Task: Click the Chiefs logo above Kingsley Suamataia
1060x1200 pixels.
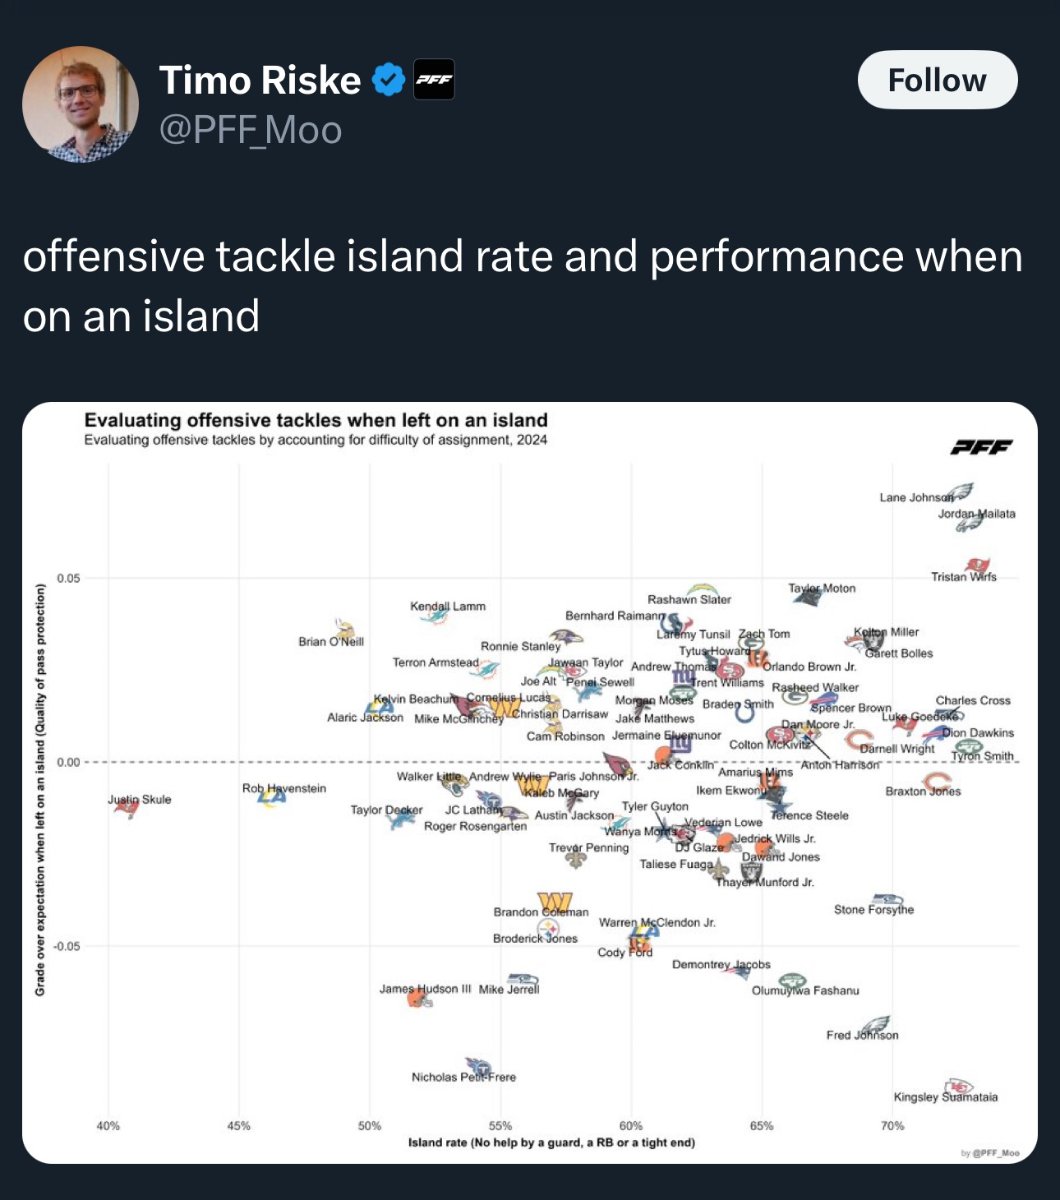Action: pos(959,1086)
